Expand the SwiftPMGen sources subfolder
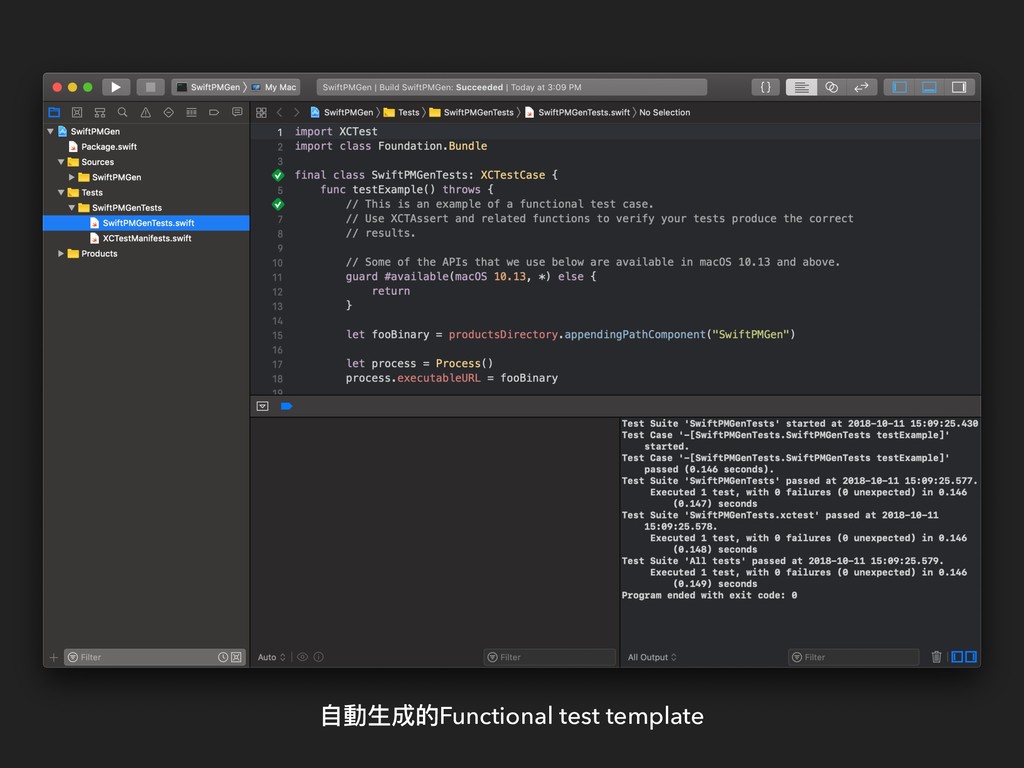 pyautogui.click(x=72, y=177)
